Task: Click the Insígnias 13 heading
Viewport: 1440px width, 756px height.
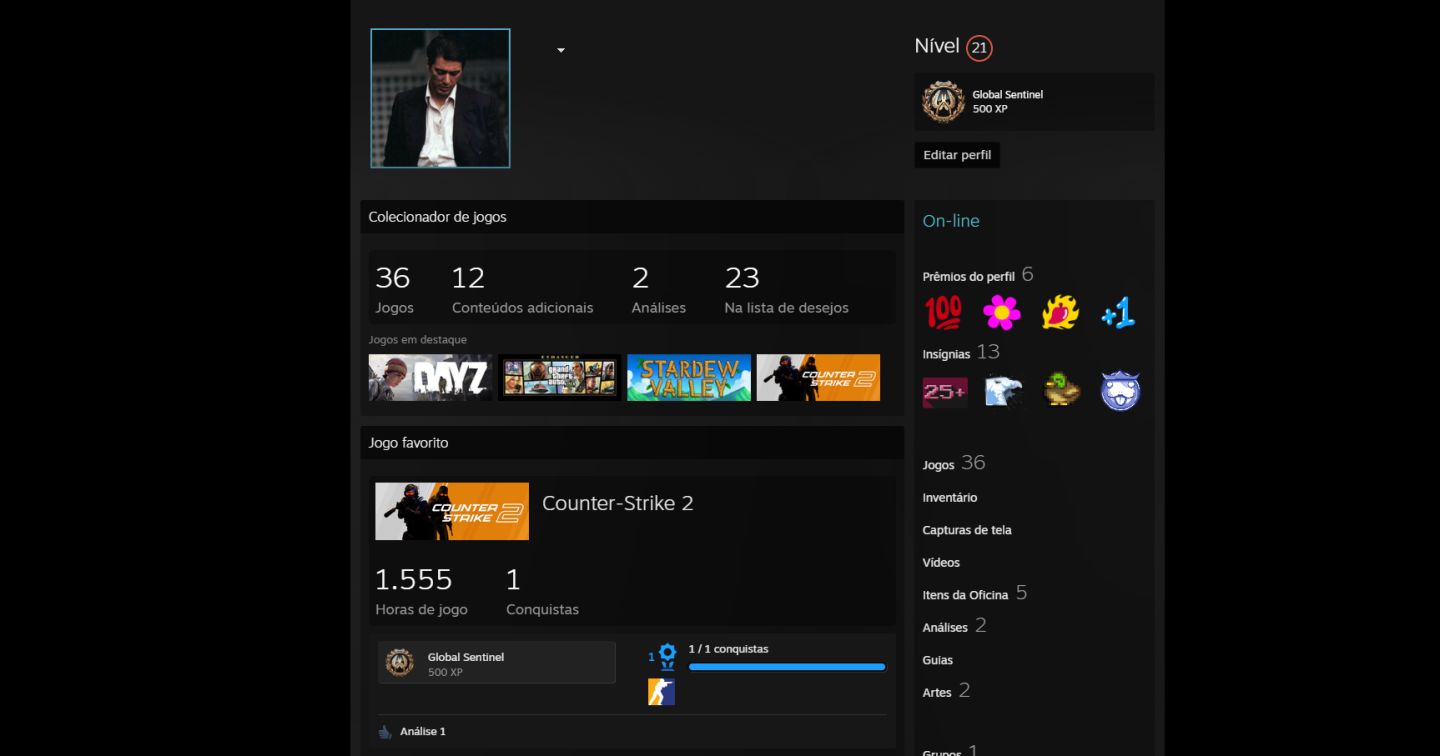Action: (x=961, y=352)
